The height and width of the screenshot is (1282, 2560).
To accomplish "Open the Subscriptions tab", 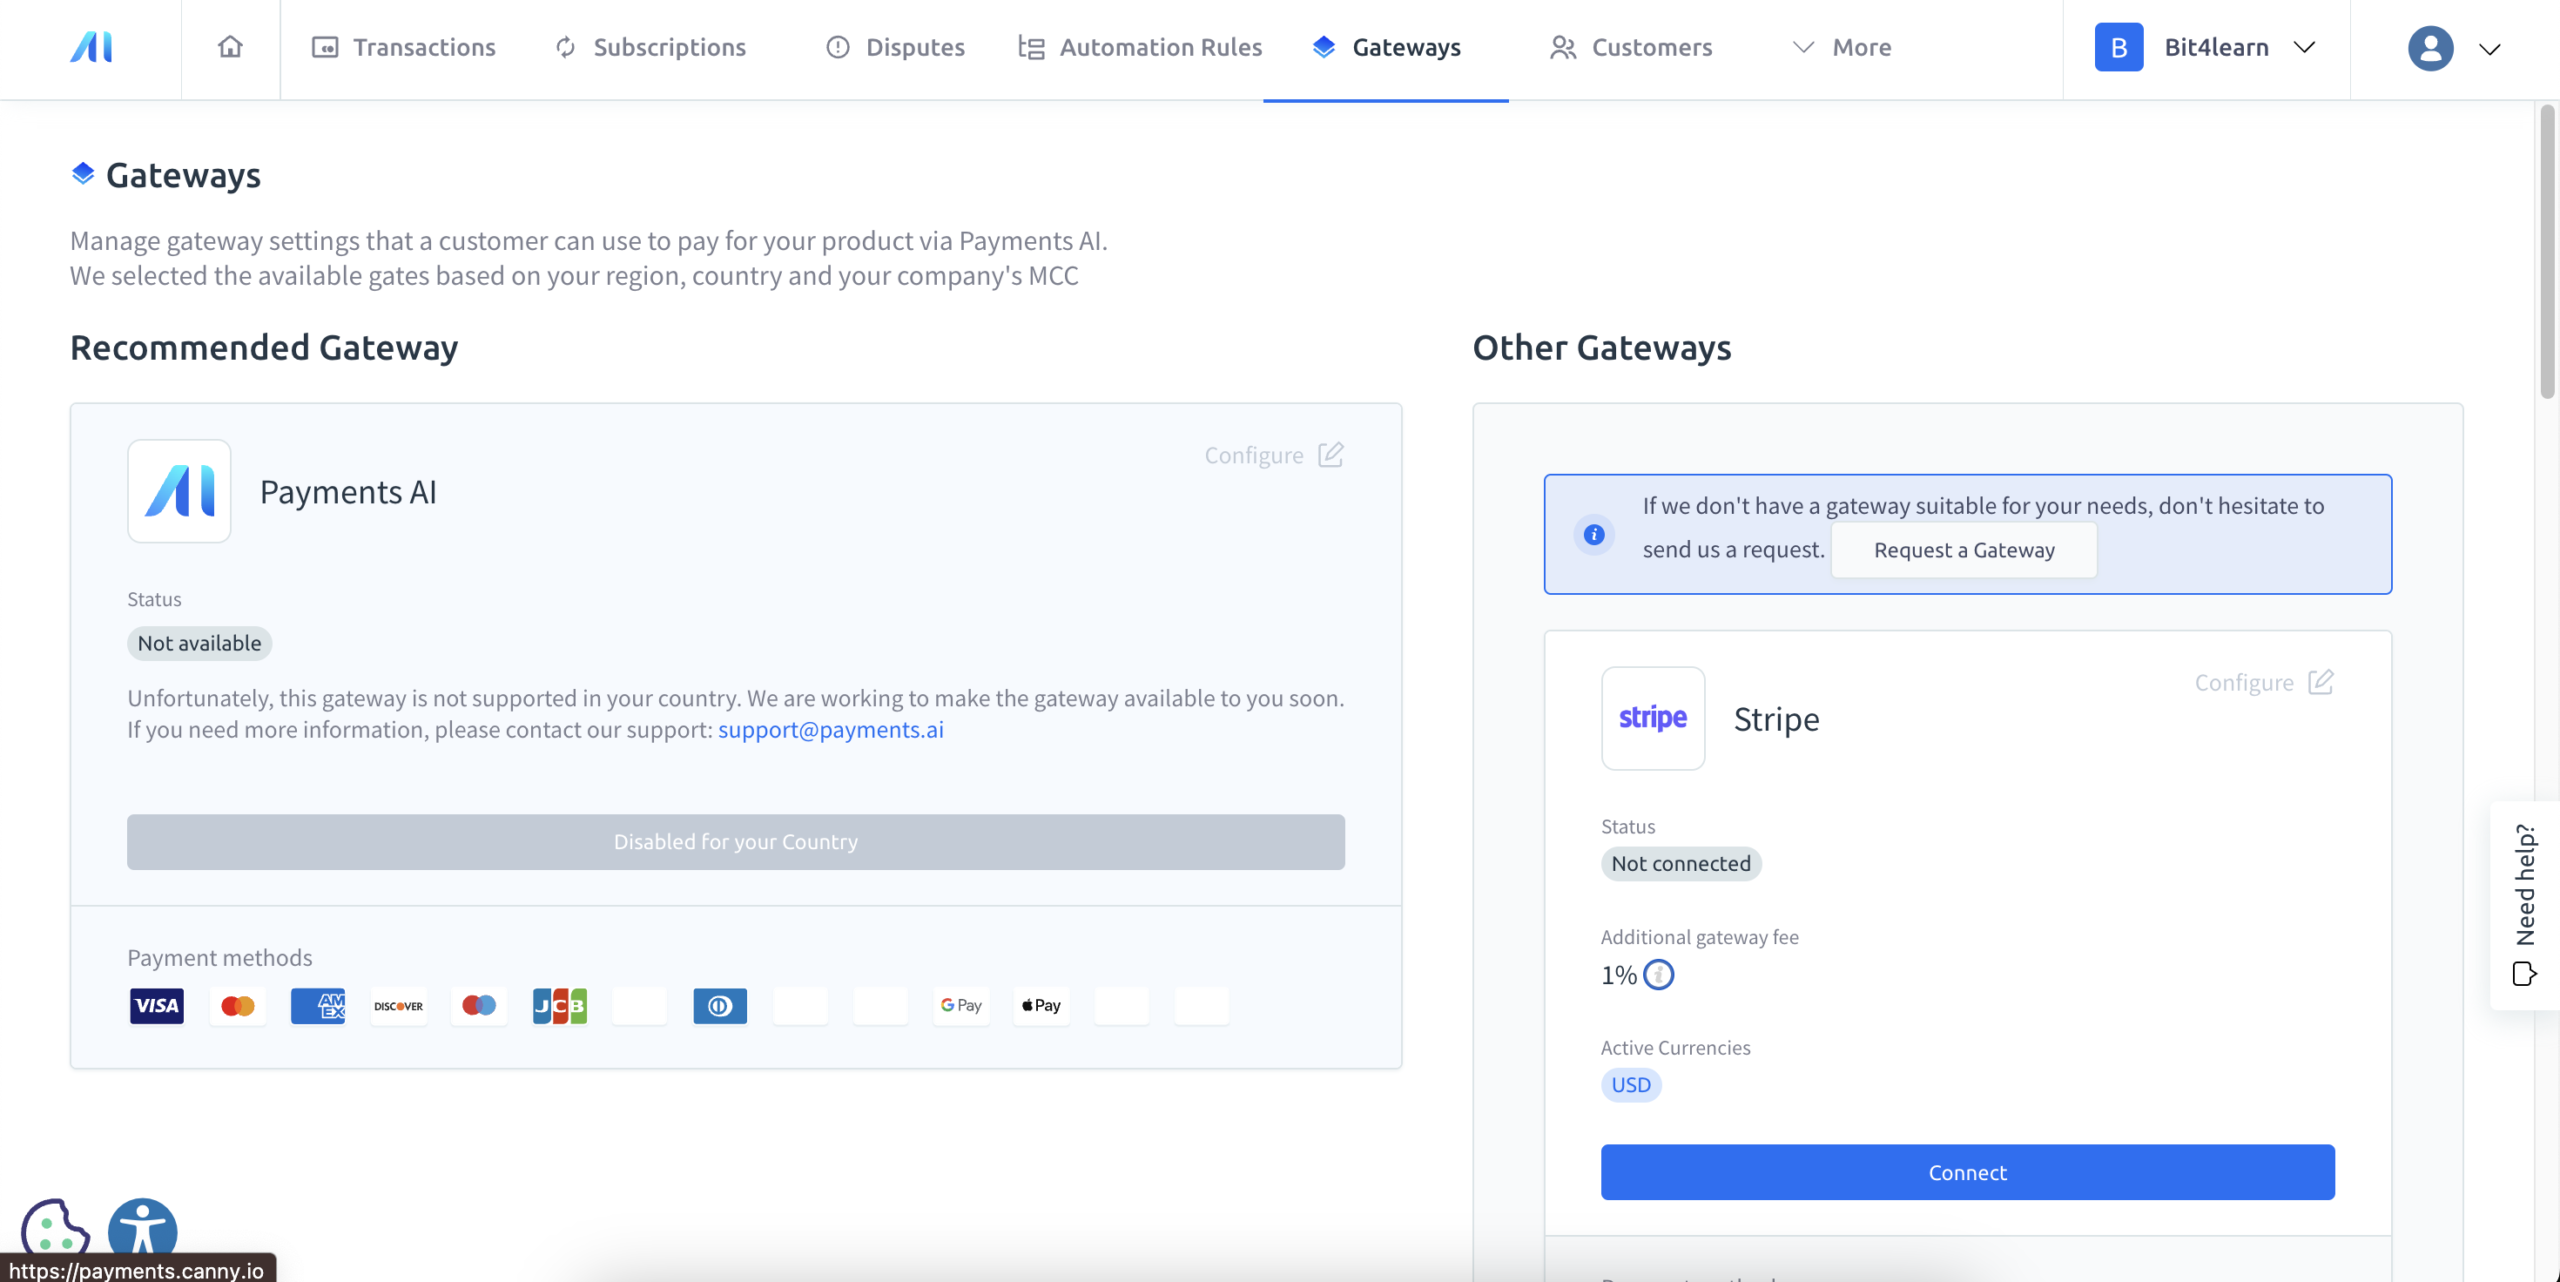I will click(650, 47).
